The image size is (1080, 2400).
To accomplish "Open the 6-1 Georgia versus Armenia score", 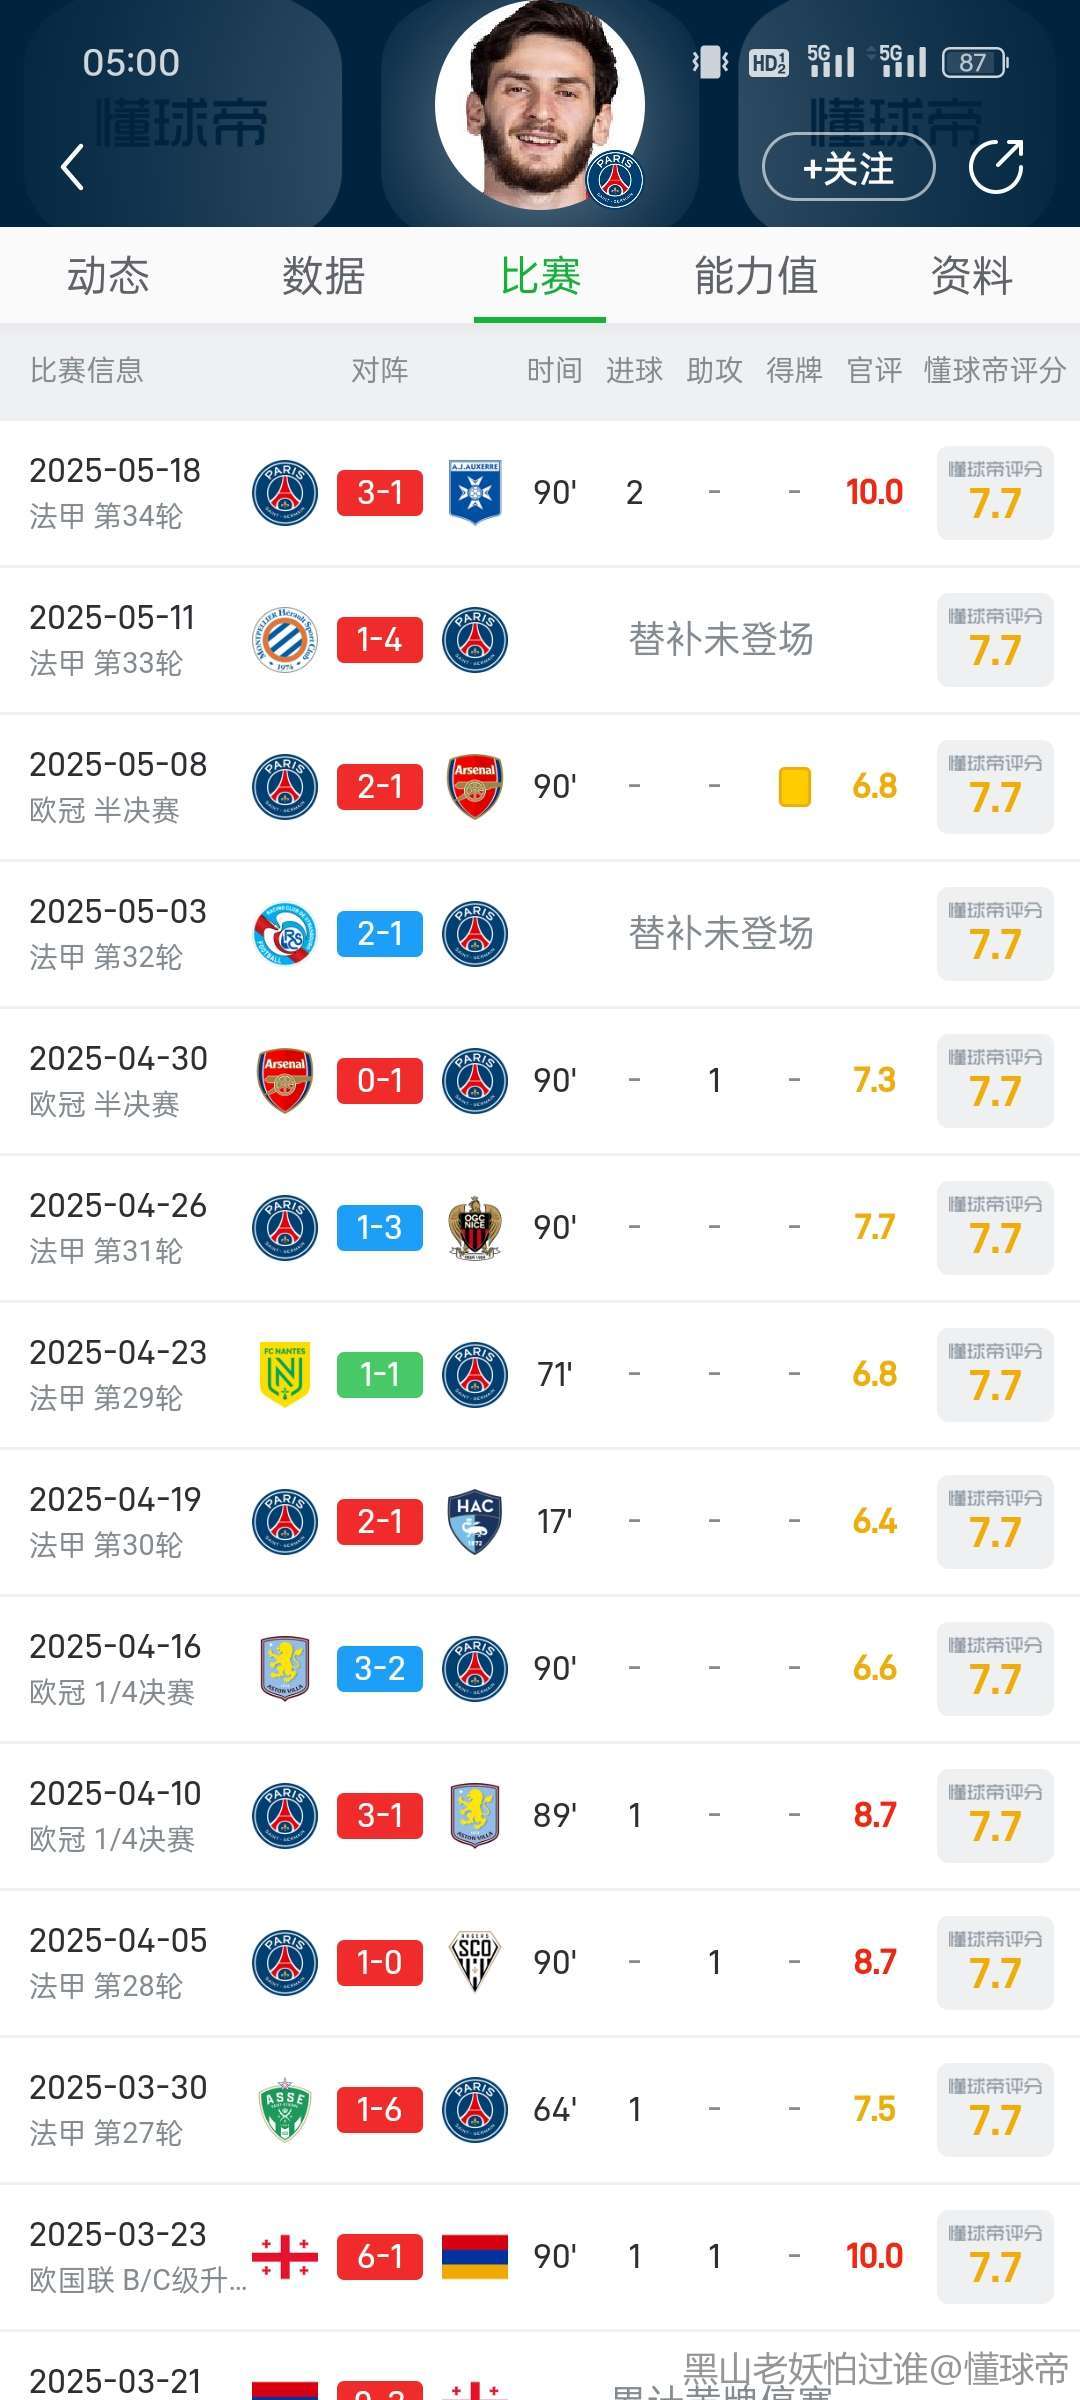I will coord(380,2256).
